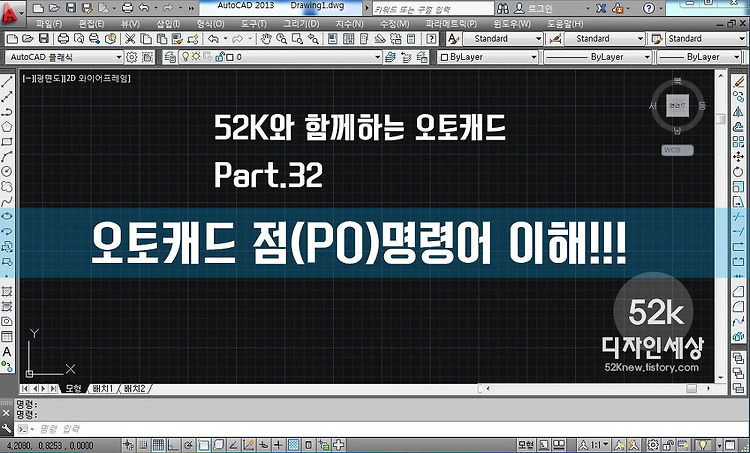
Task: Open the 수정(M) menu
Action: tap(395, 23)
